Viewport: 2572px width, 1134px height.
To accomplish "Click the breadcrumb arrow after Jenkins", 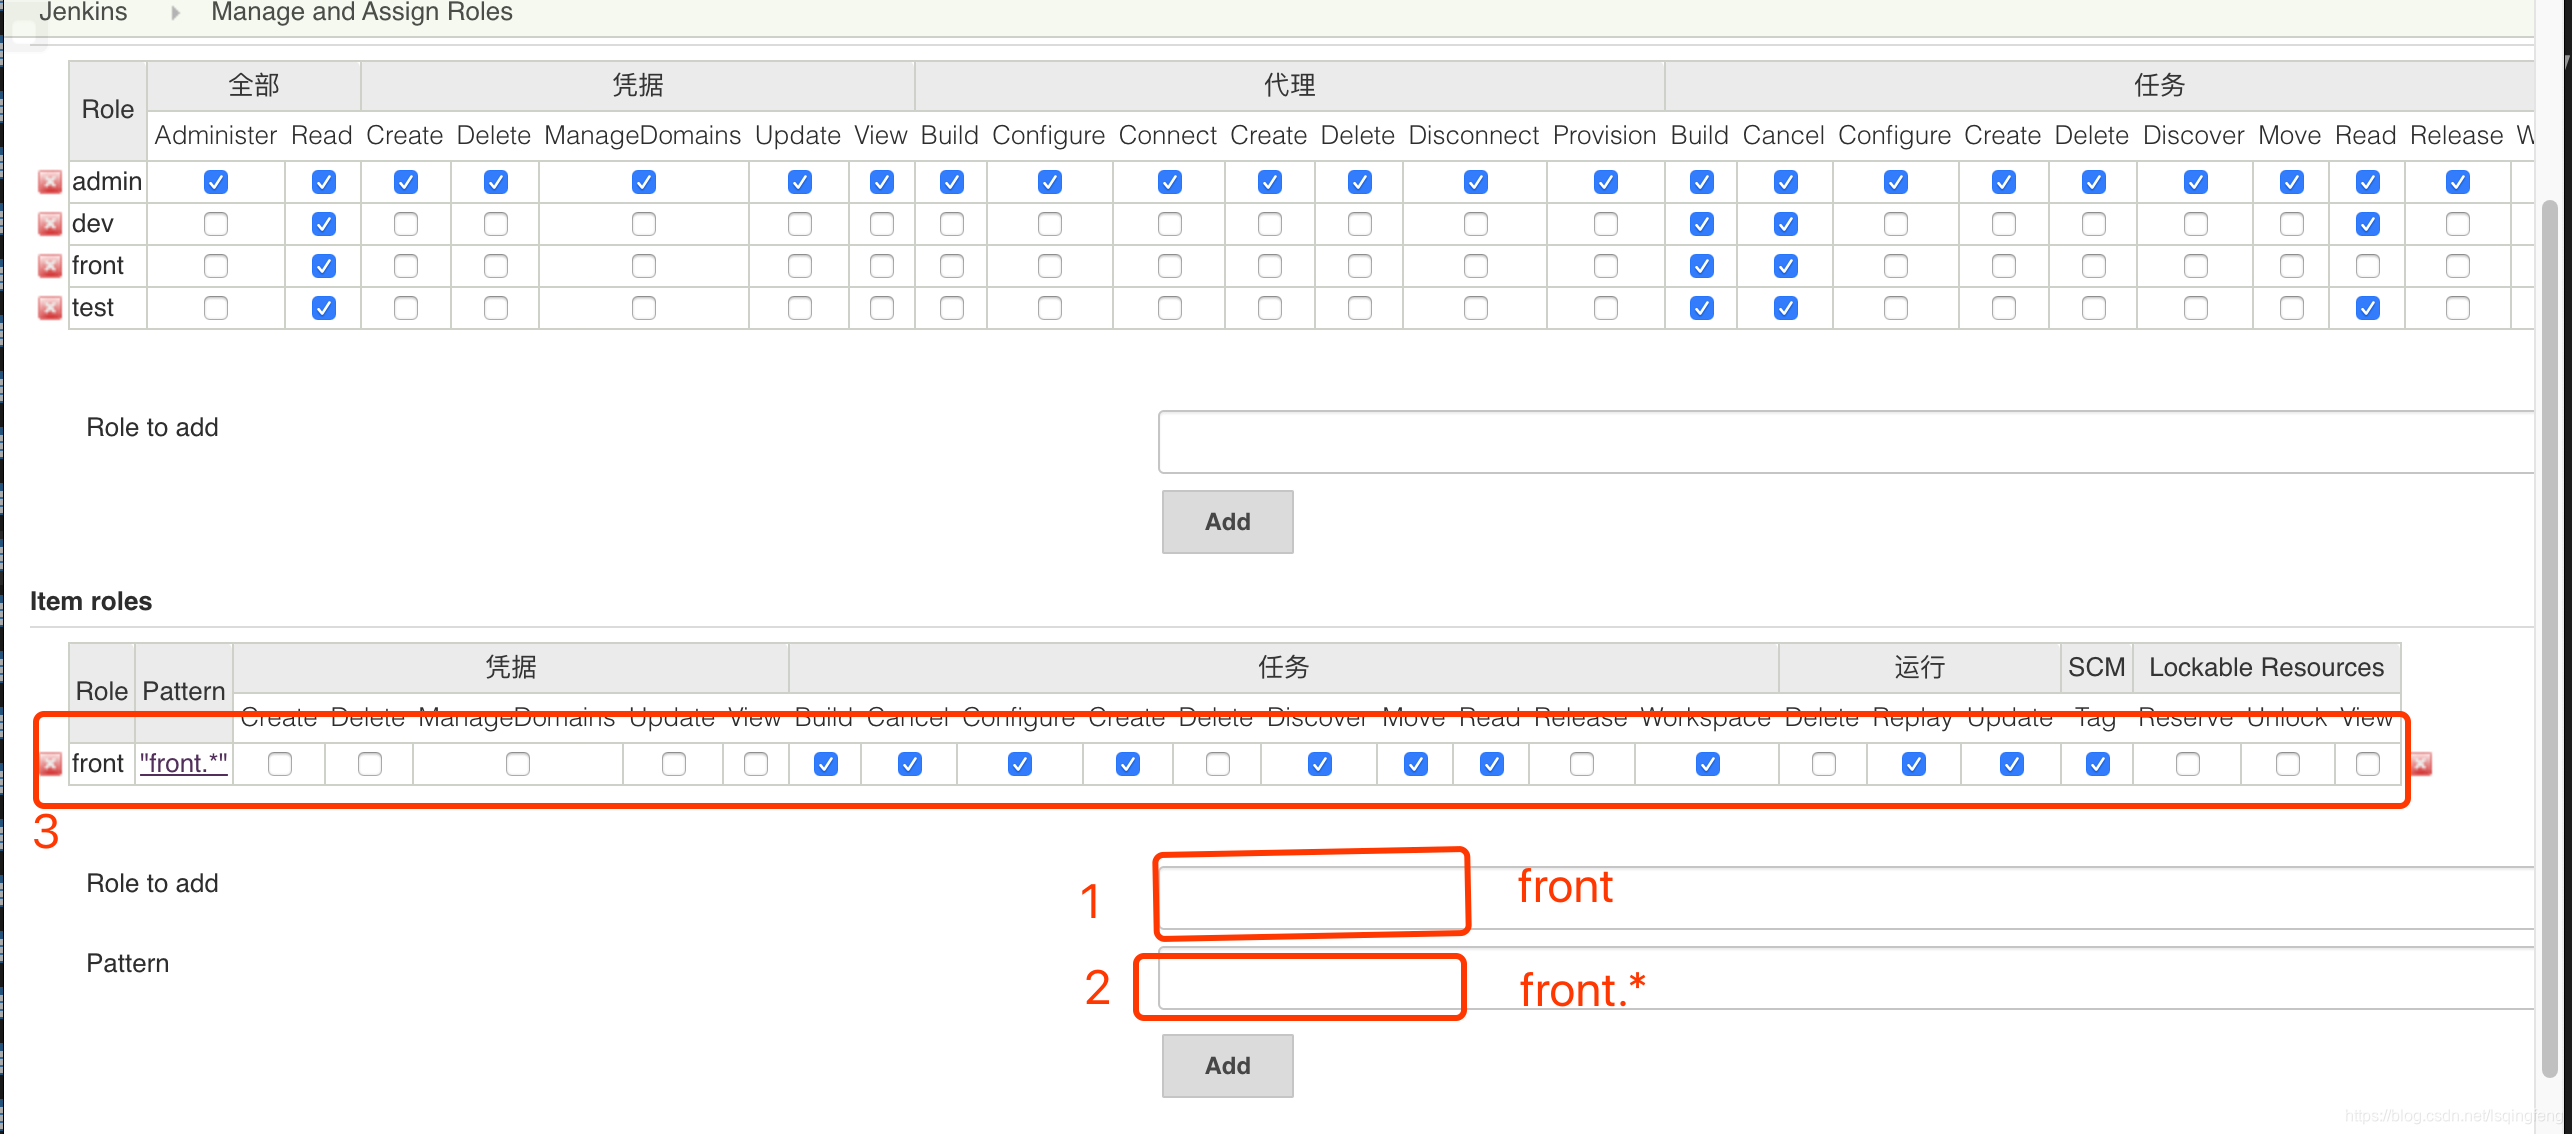I will [x=175, y=13].
